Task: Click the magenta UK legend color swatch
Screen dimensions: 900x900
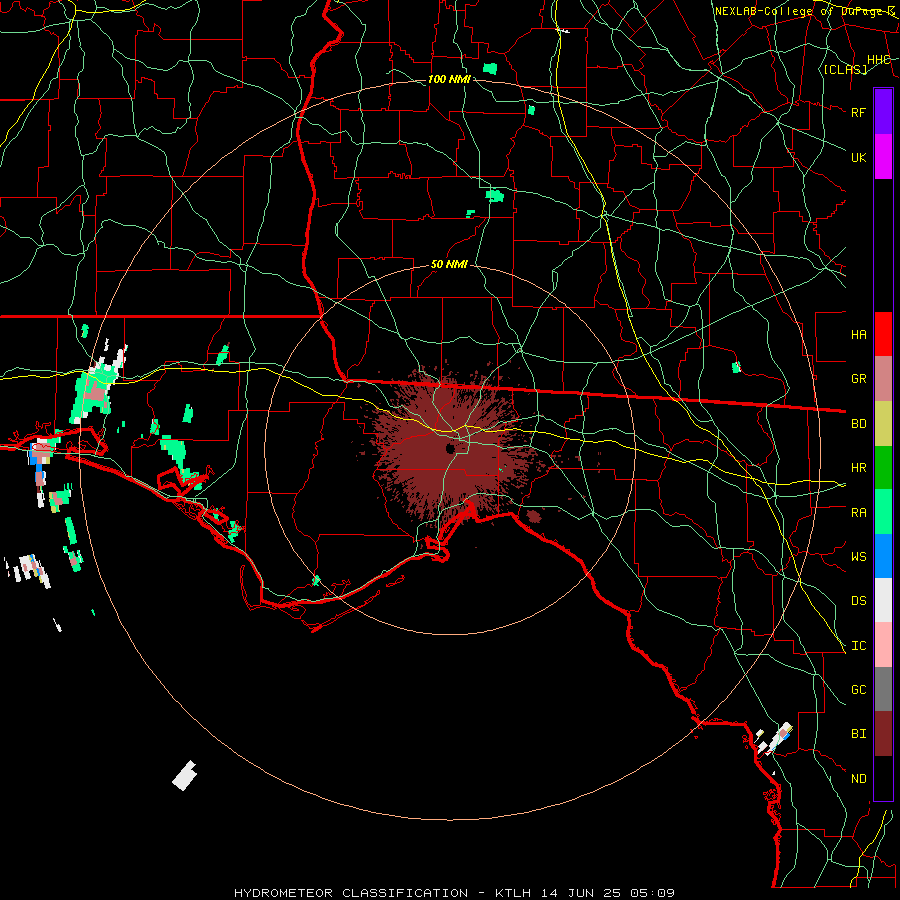Action: 883,157
